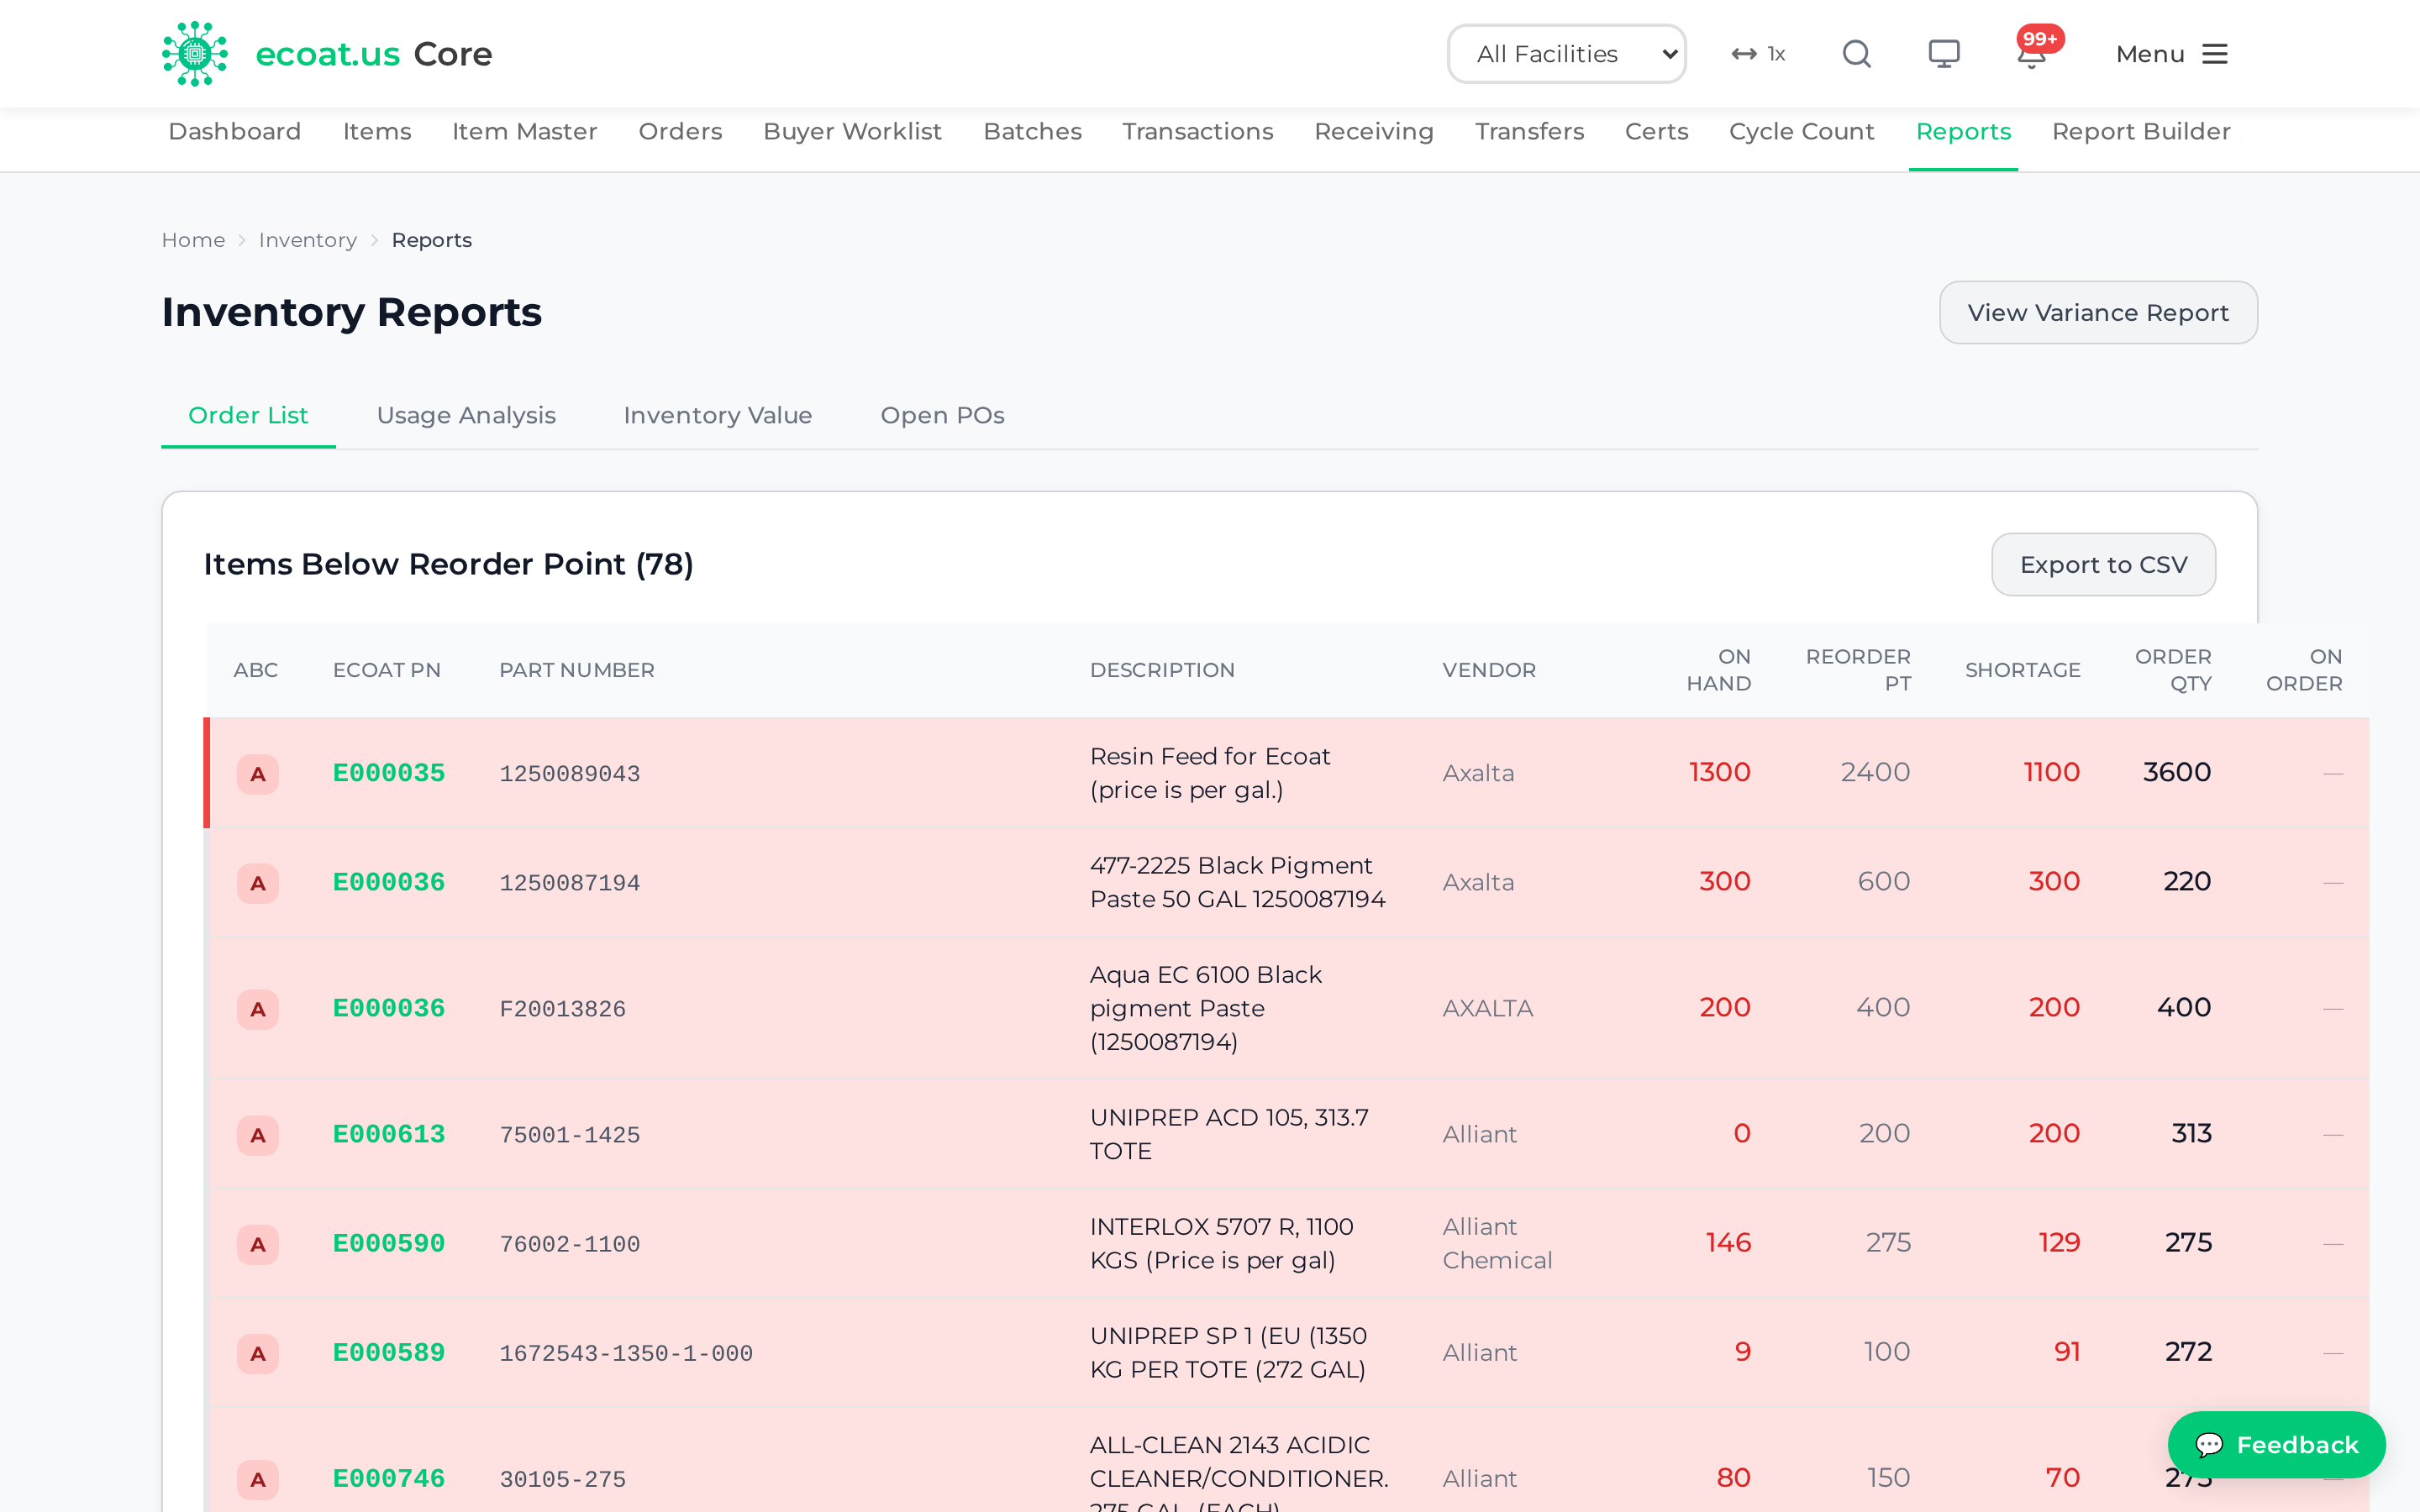Toggle the 1x width scale arrows
Viewport: 2420px width, 1512px height.
coord(1758,54)
